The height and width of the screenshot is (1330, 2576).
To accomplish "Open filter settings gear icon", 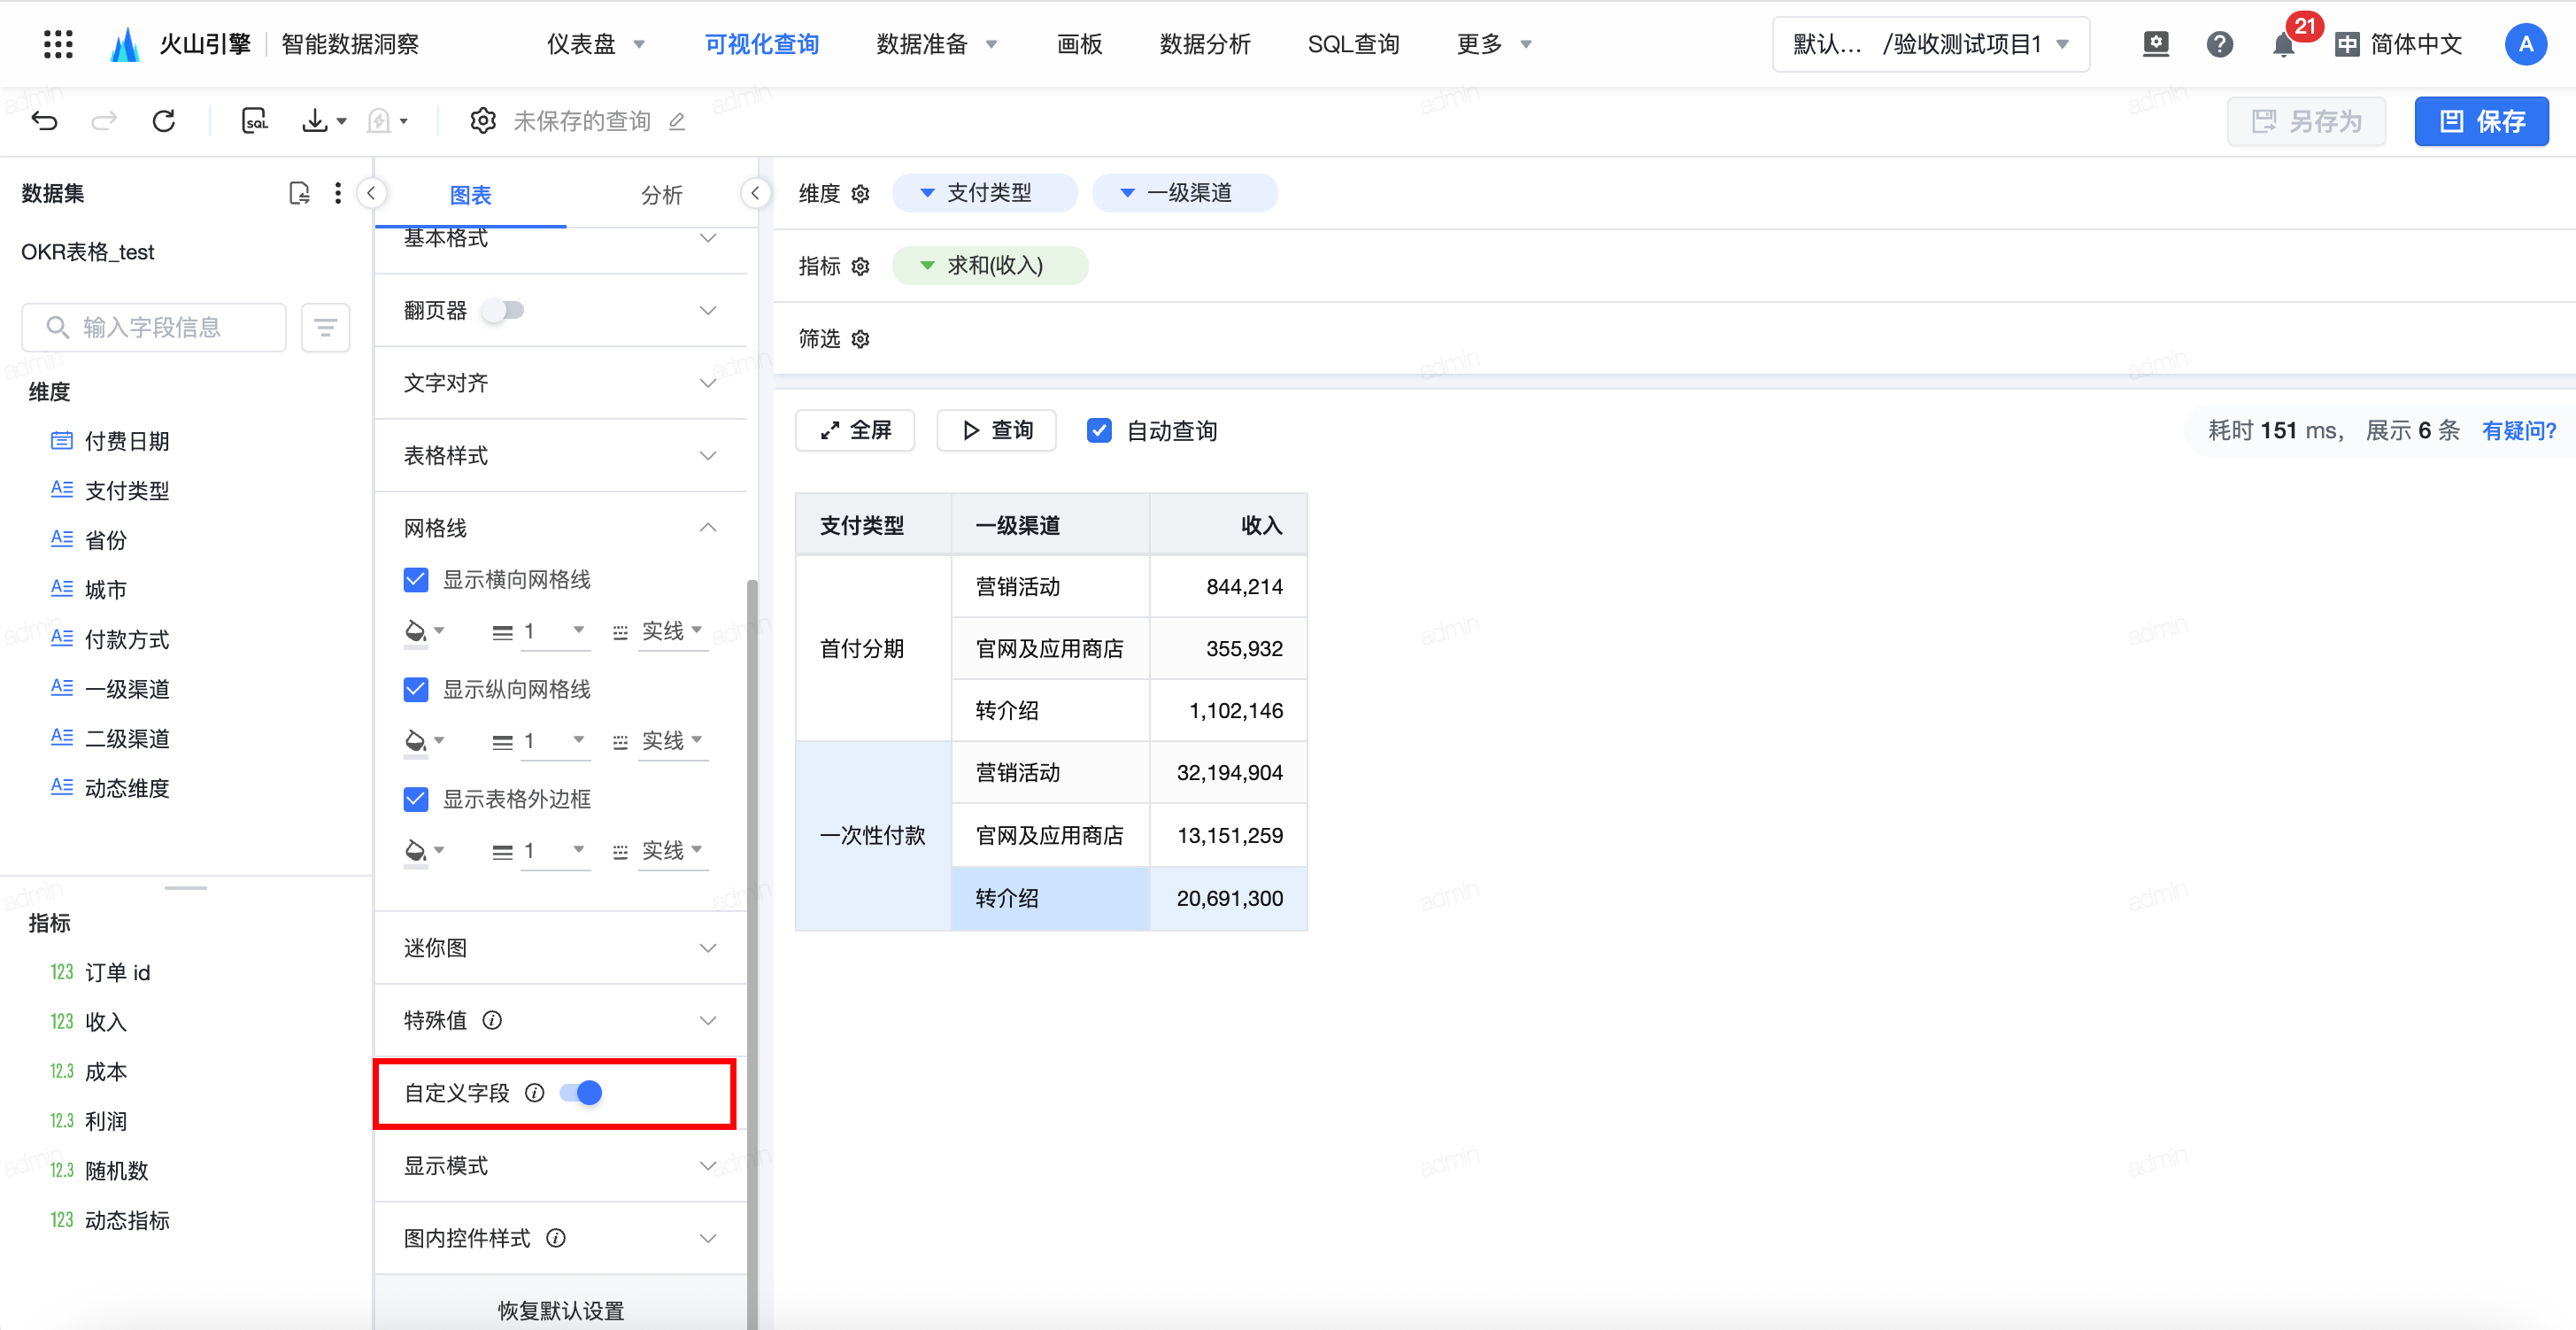I will coord(860,340).
